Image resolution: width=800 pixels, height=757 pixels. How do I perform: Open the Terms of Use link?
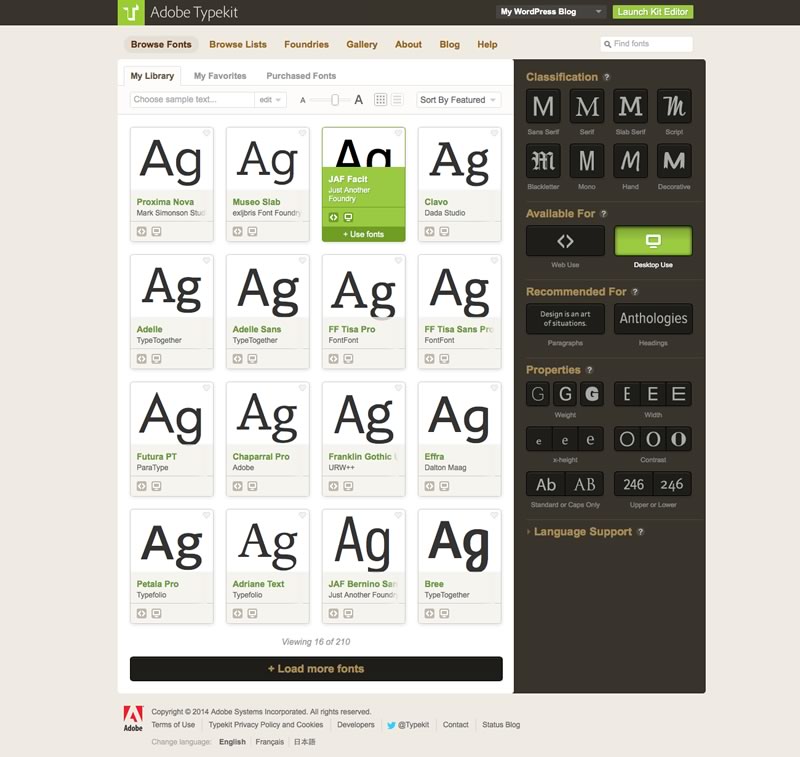tap(173, 725)
